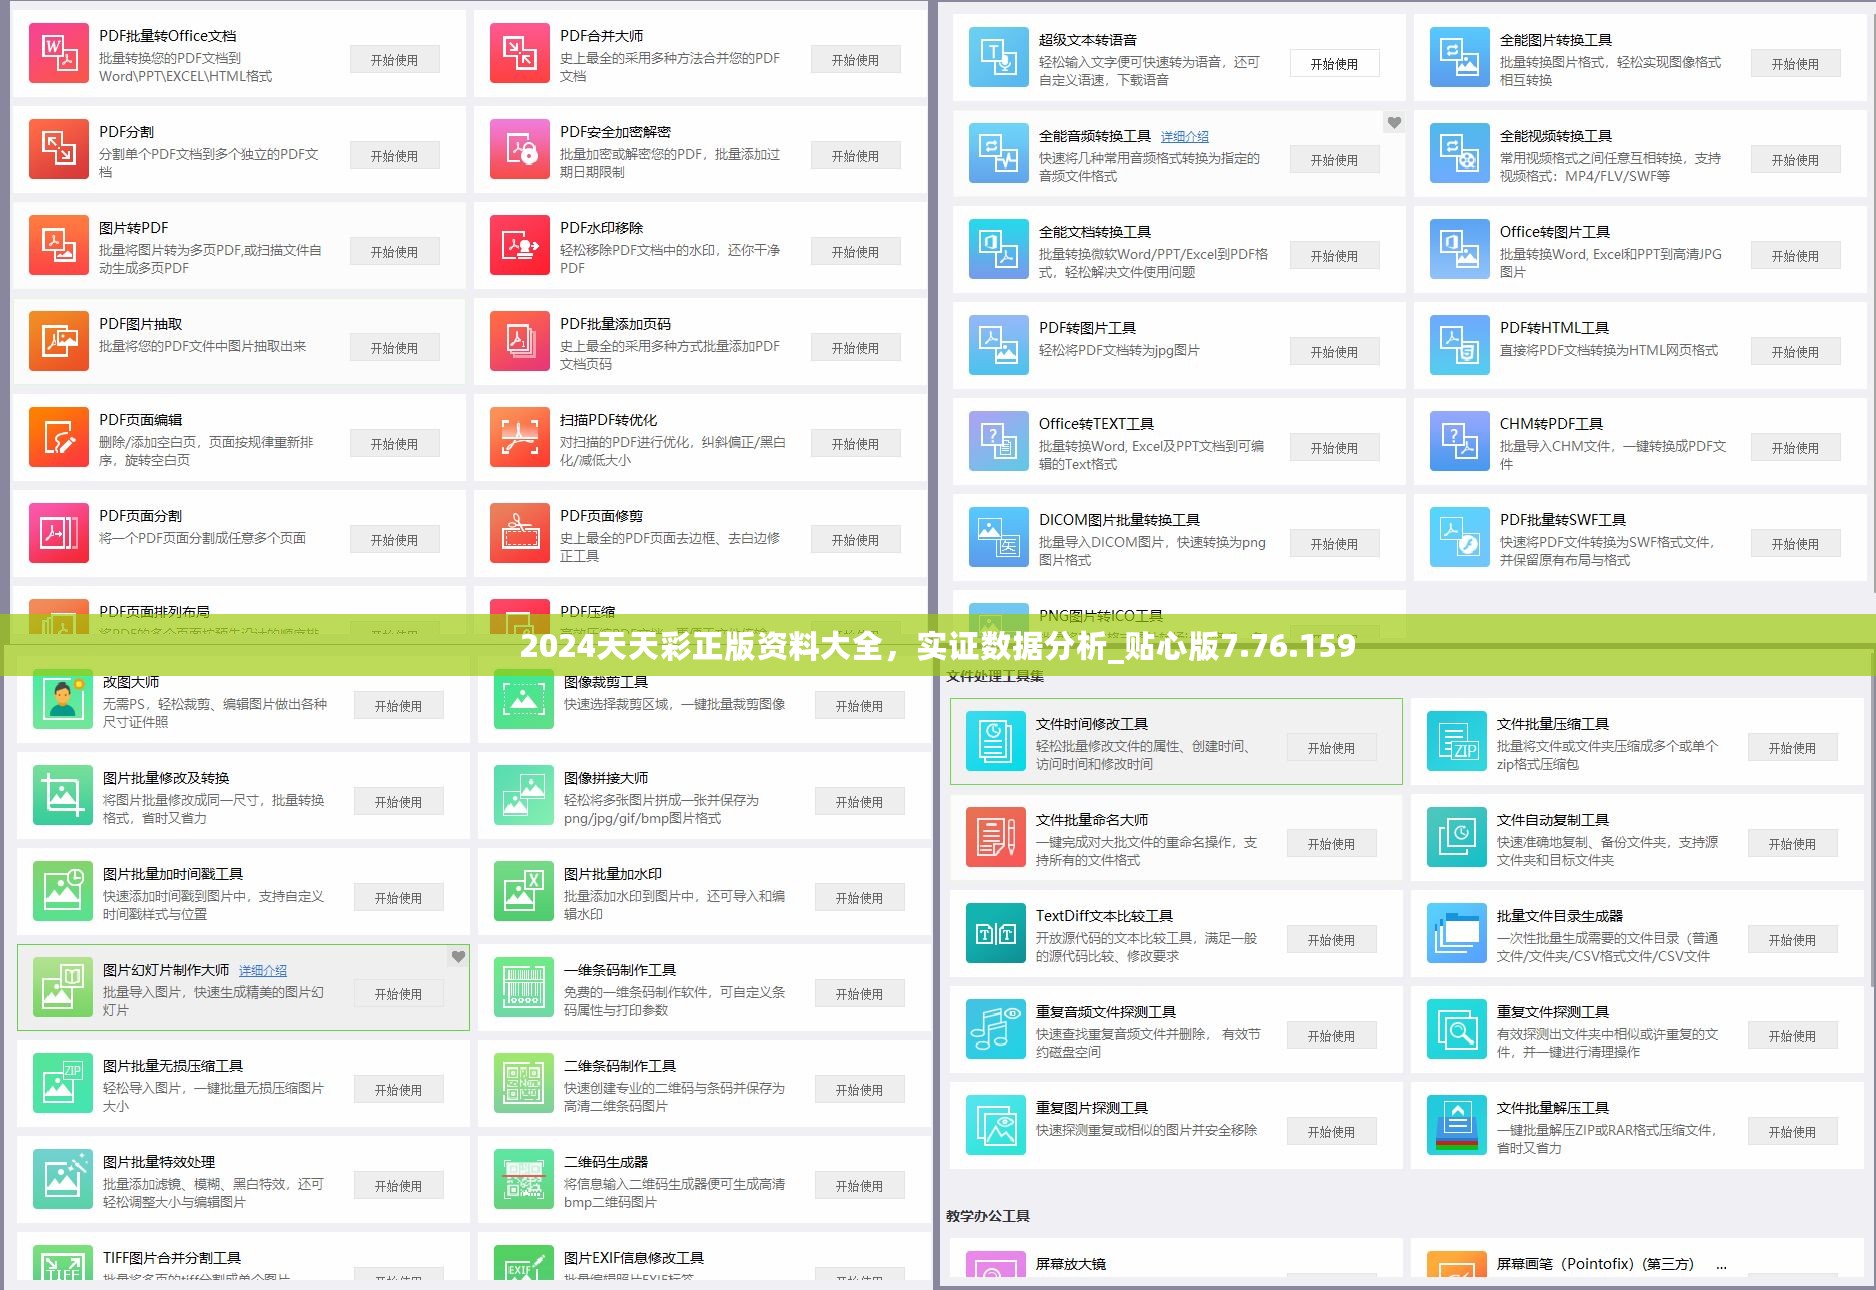
Task: Click the 教学办公工具 section heading
Action: click(988, 1216)
